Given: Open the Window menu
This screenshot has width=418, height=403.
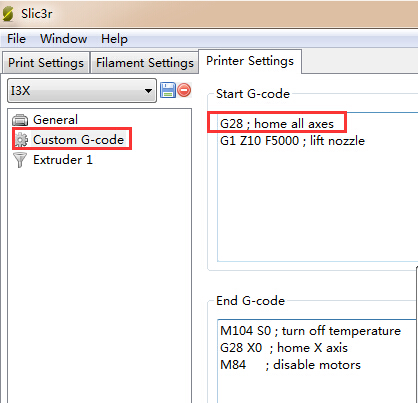Looking at the screenshot, I should pos(64,39).
